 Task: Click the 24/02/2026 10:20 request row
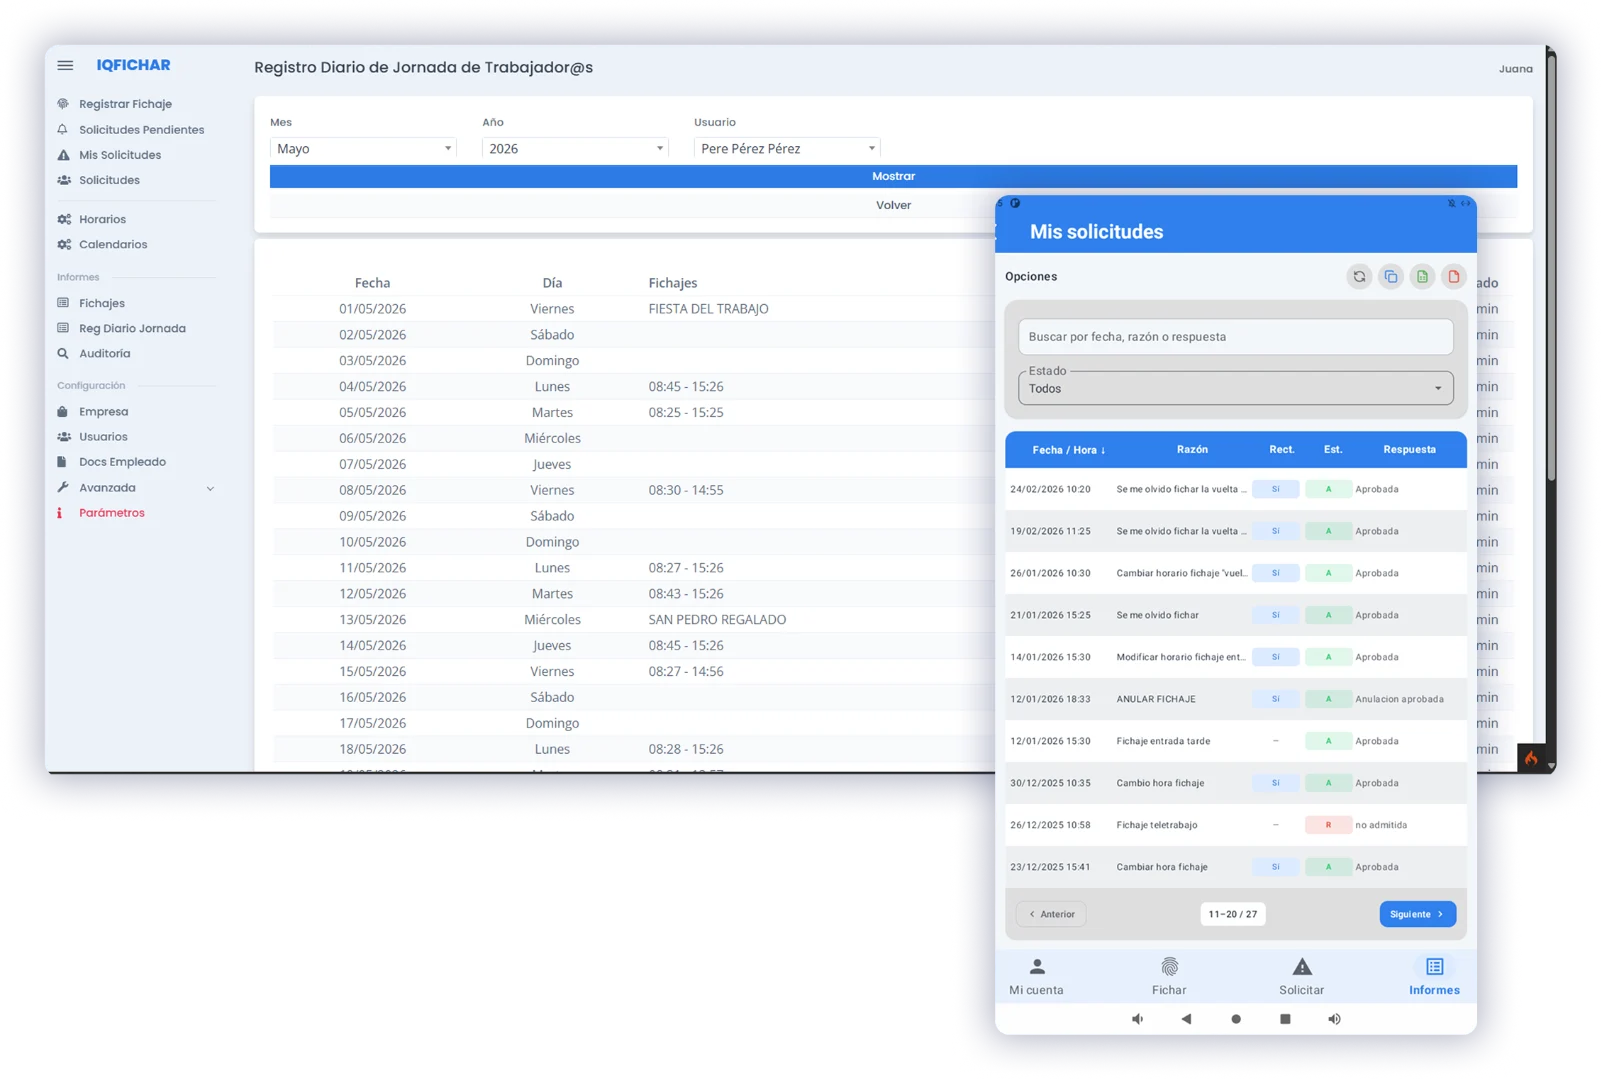(1236, 489)
